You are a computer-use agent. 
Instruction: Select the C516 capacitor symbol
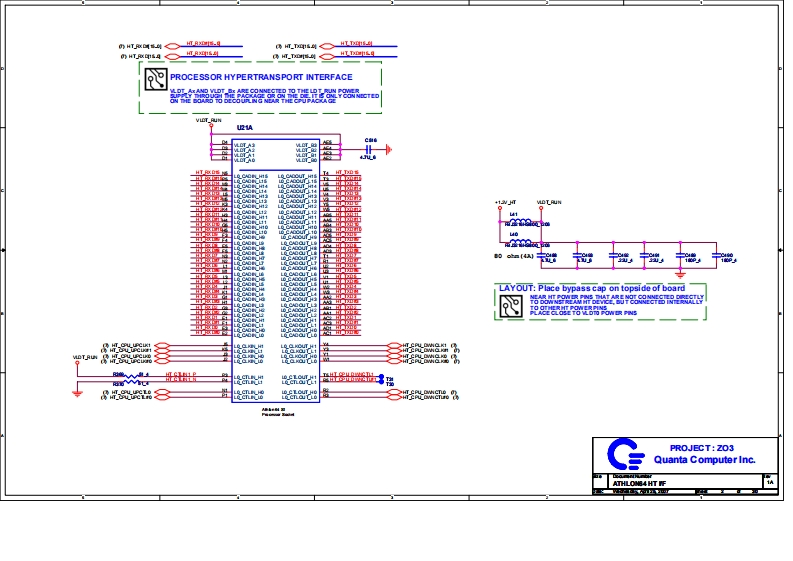(369, 150)
